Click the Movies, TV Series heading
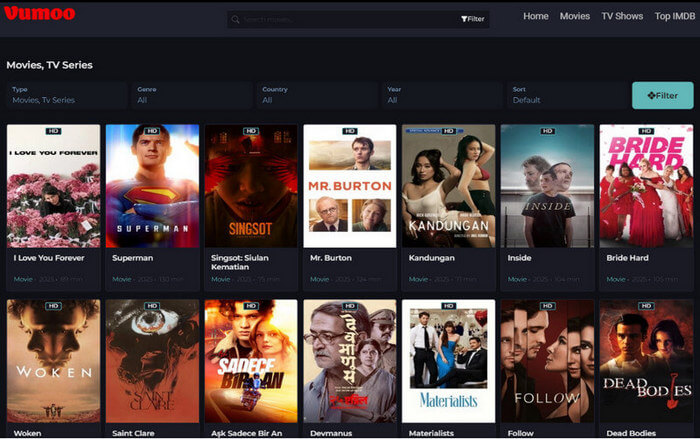Screen dimensions: 700x439 (x=50, y=65)
